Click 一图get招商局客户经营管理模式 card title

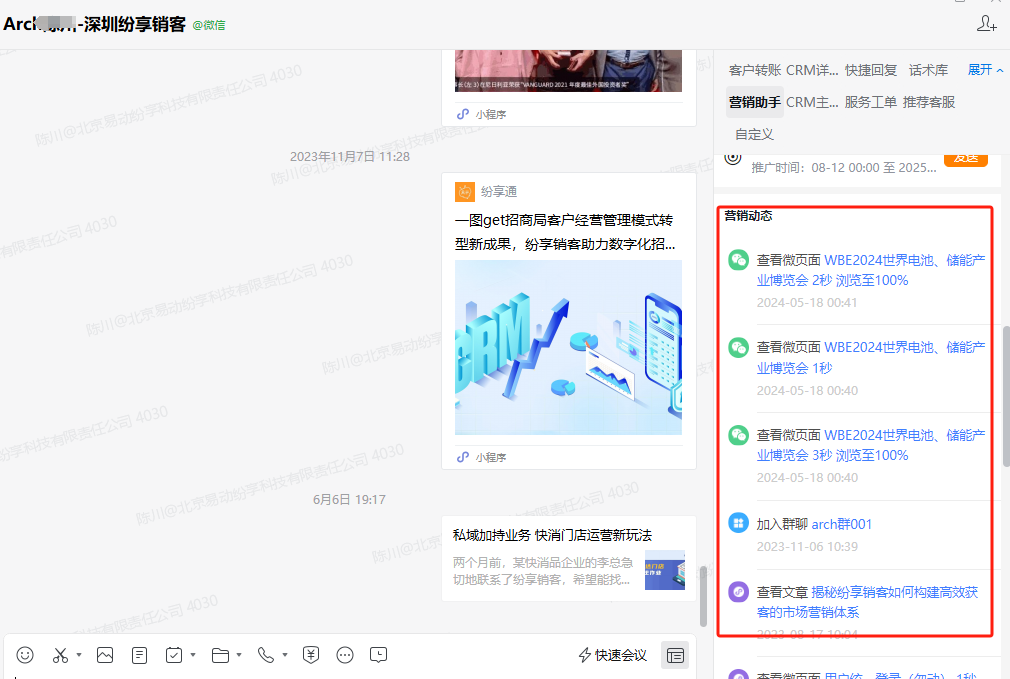click(565, 232)
